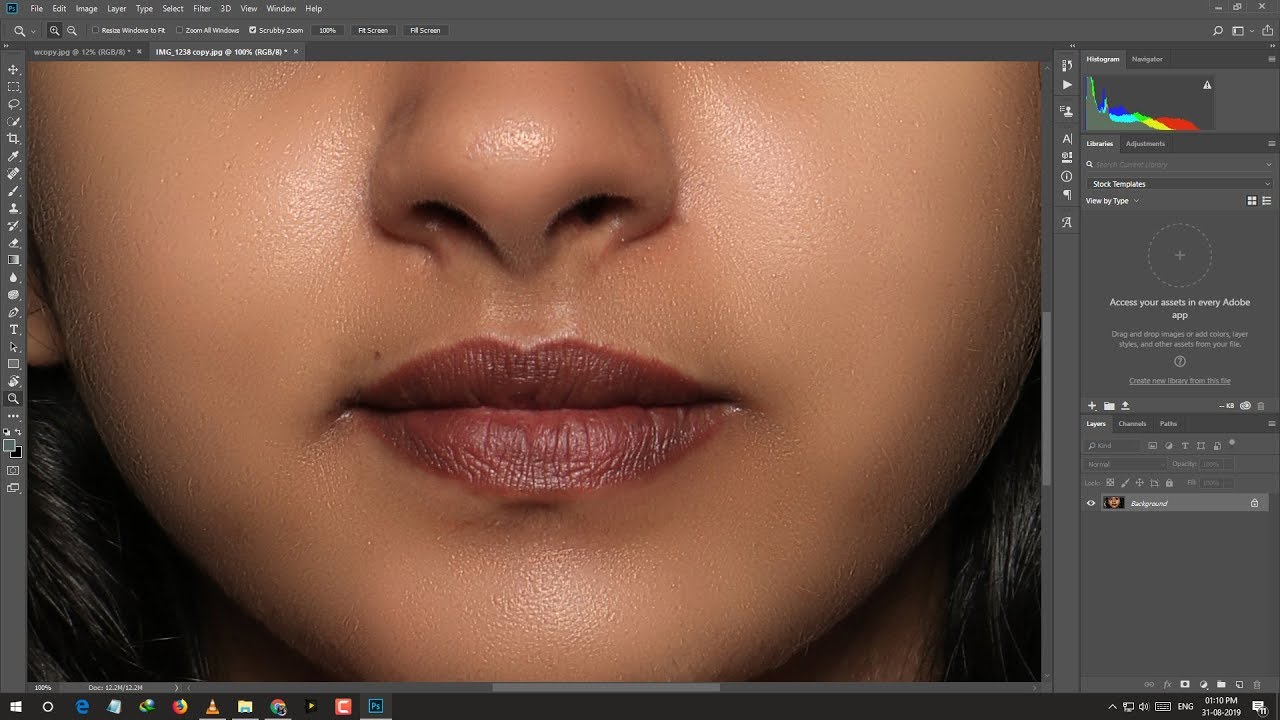Toggle Quick Mask mode in toolbox

click(14, 470)
